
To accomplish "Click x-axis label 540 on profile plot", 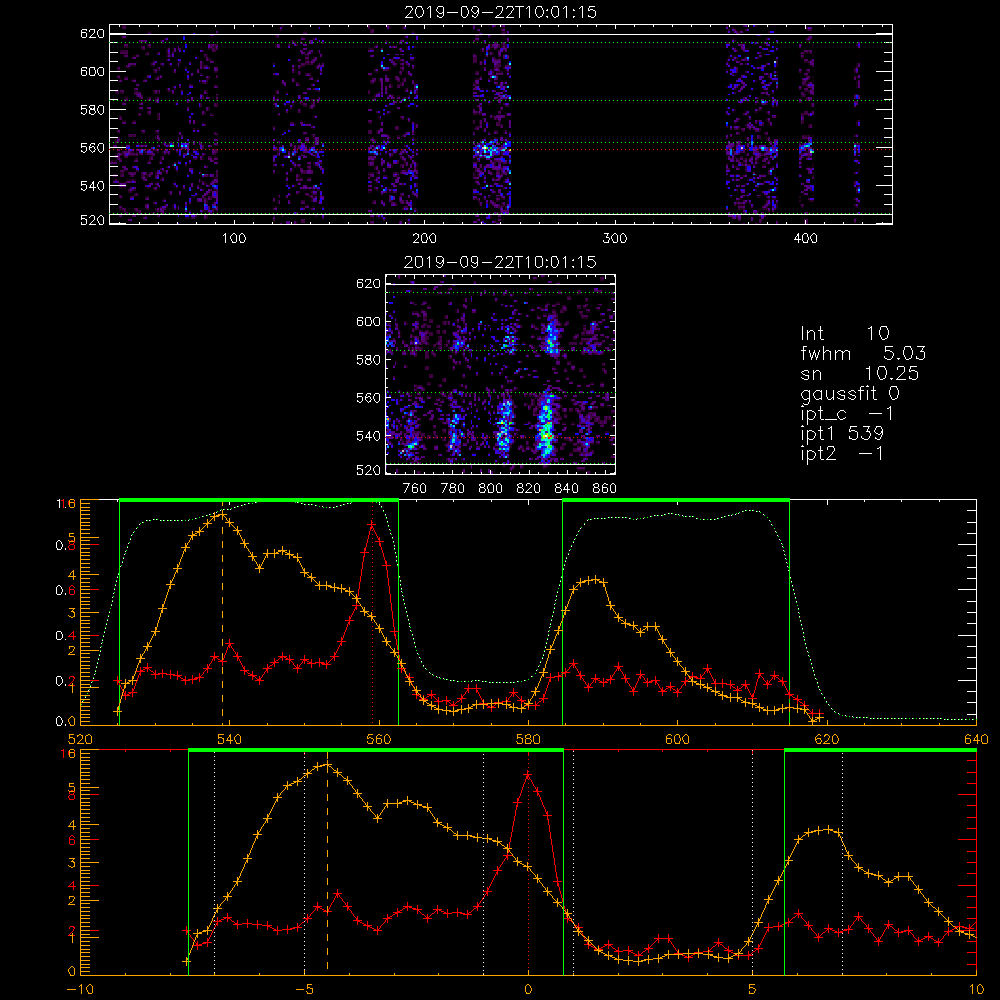I will (230, 739).
